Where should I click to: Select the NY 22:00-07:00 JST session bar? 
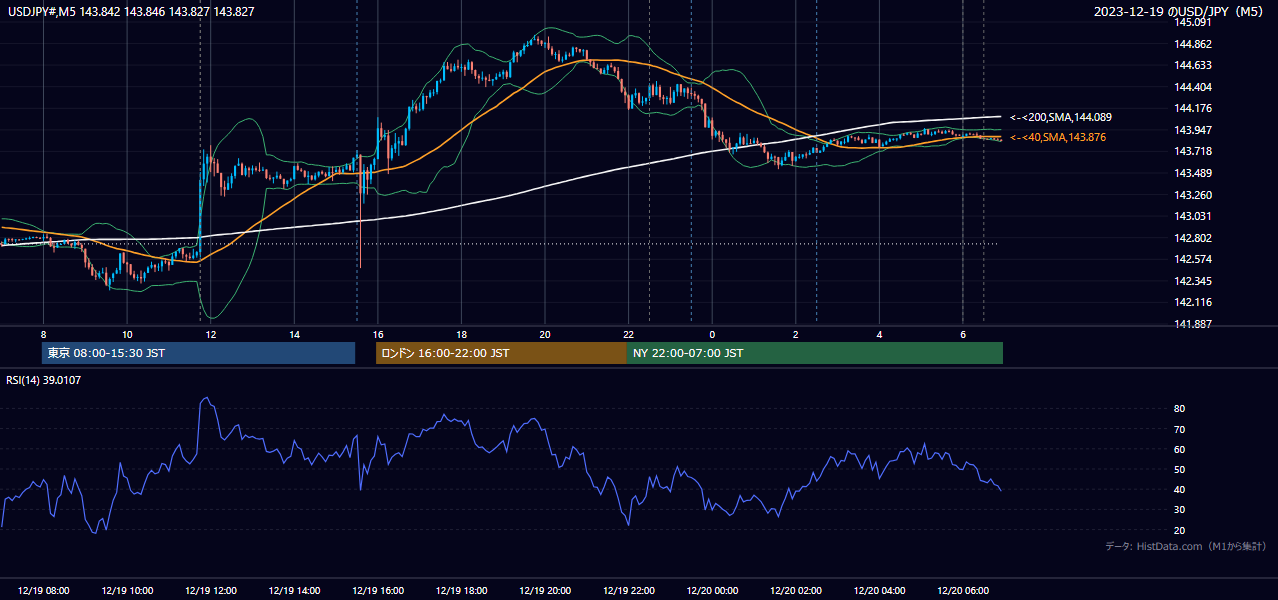click(815, 353)
